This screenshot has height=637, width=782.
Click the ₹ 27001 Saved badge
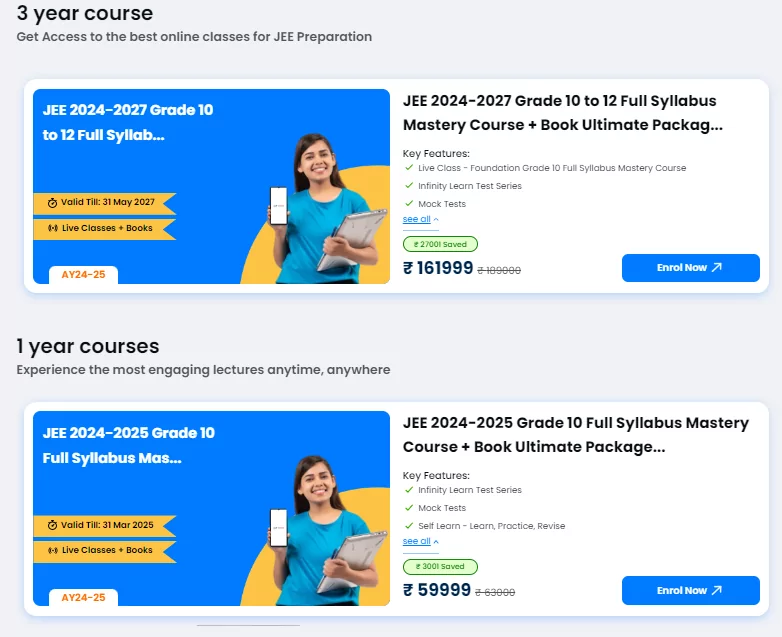[x=440, y=244]
